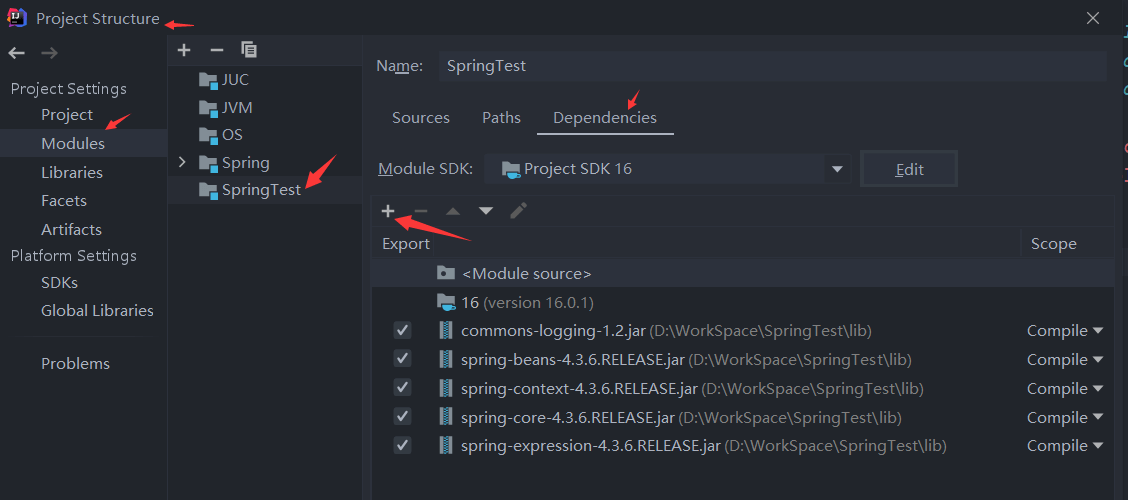Select the JVM module
The height and width of the screenshot is (500, 1128).
[x=237, y=108]
